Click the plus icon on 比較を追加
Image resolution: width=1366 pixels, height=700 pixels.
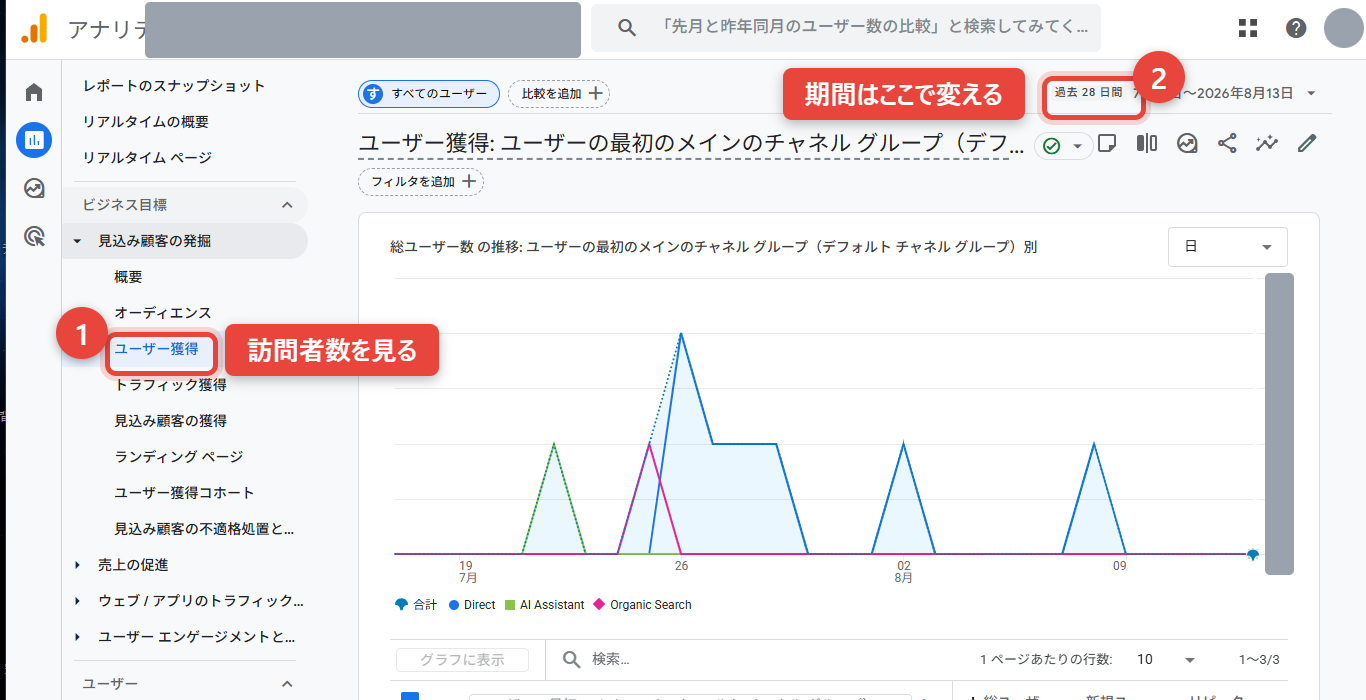(x=595, y=94)
